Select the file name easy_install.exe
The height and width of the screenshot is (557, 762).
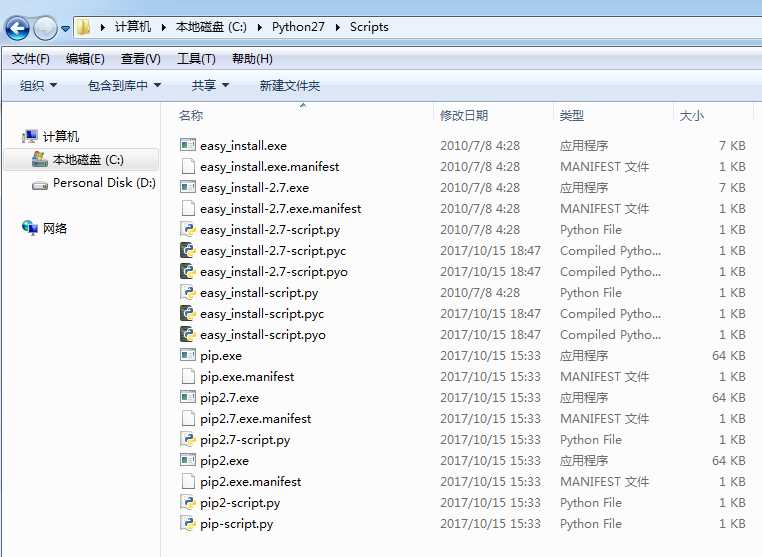point(243,146)
